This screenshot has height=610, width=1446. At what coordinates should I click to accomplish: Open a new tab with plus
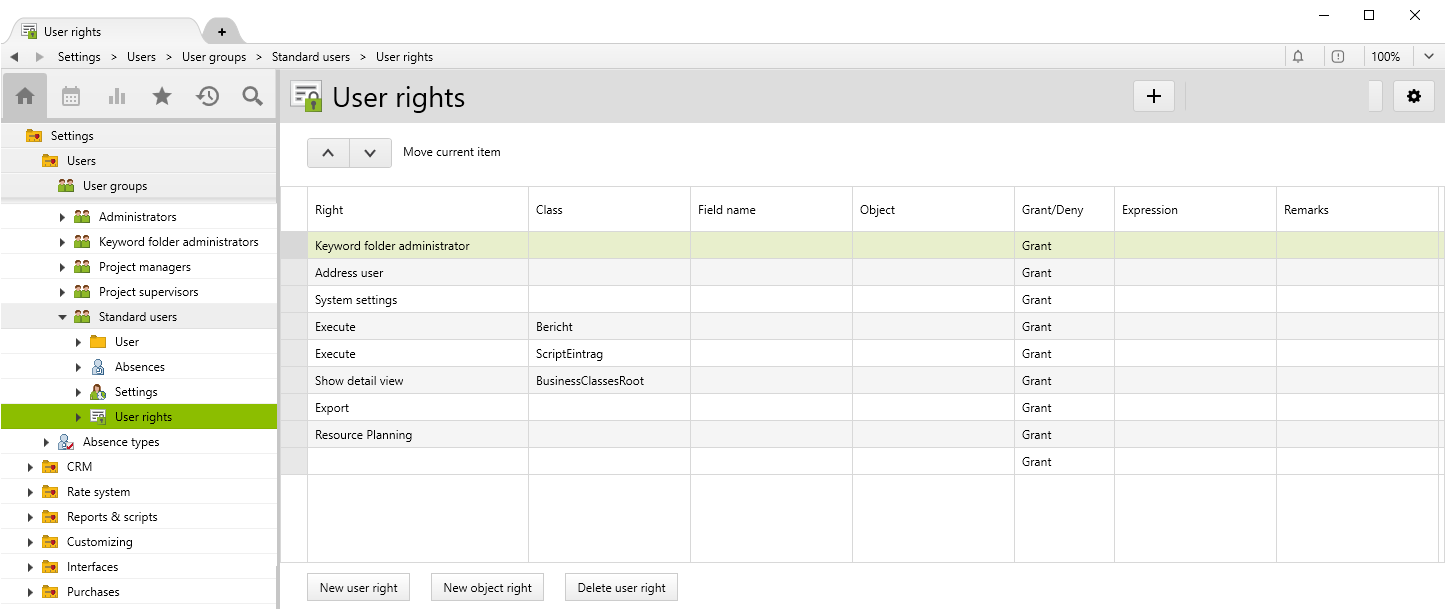click(x=221, y=32)
